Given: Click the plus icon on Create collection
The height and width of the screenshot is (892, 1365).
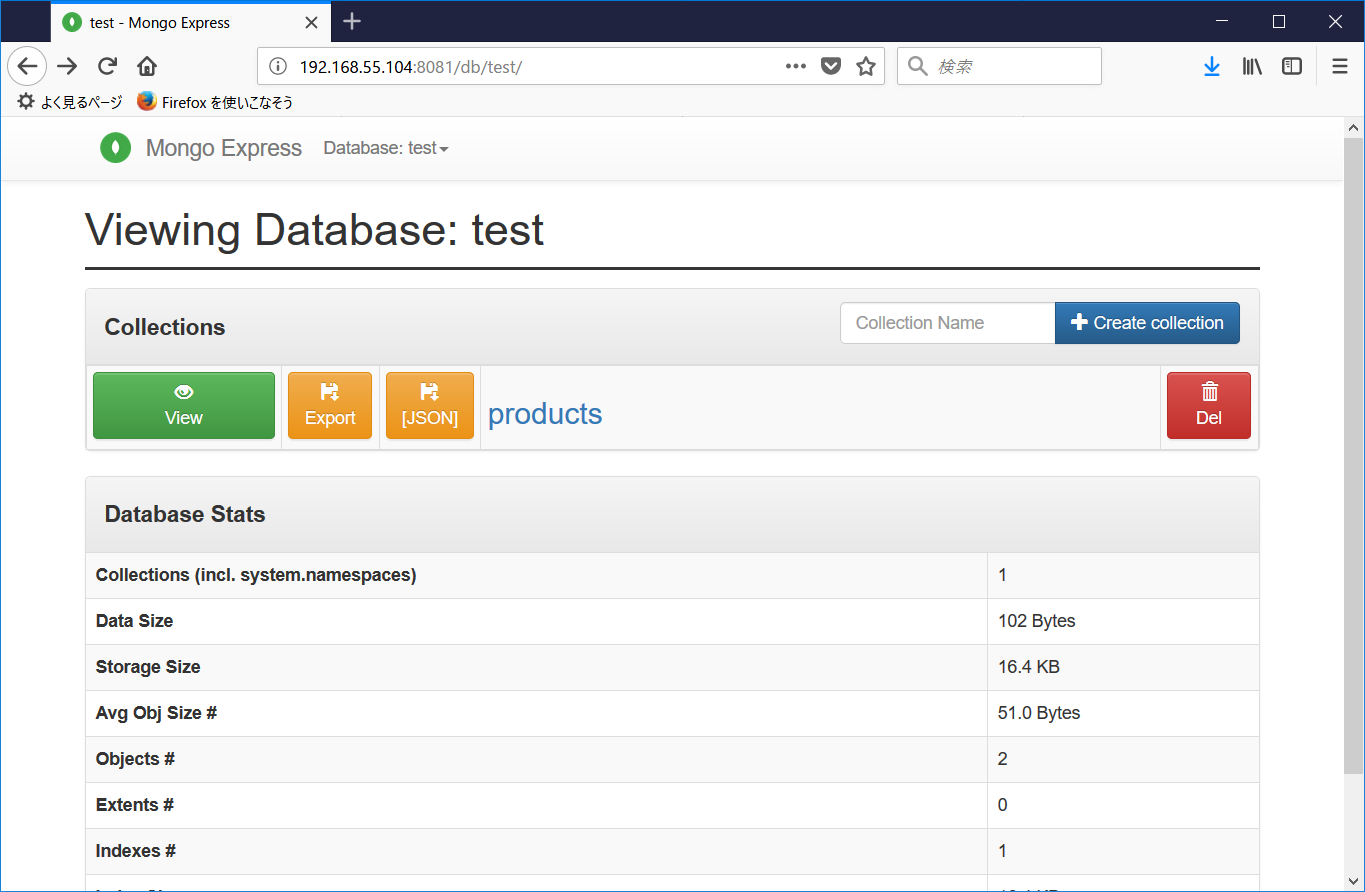Looking at the screenshot, I should 1079,322.
